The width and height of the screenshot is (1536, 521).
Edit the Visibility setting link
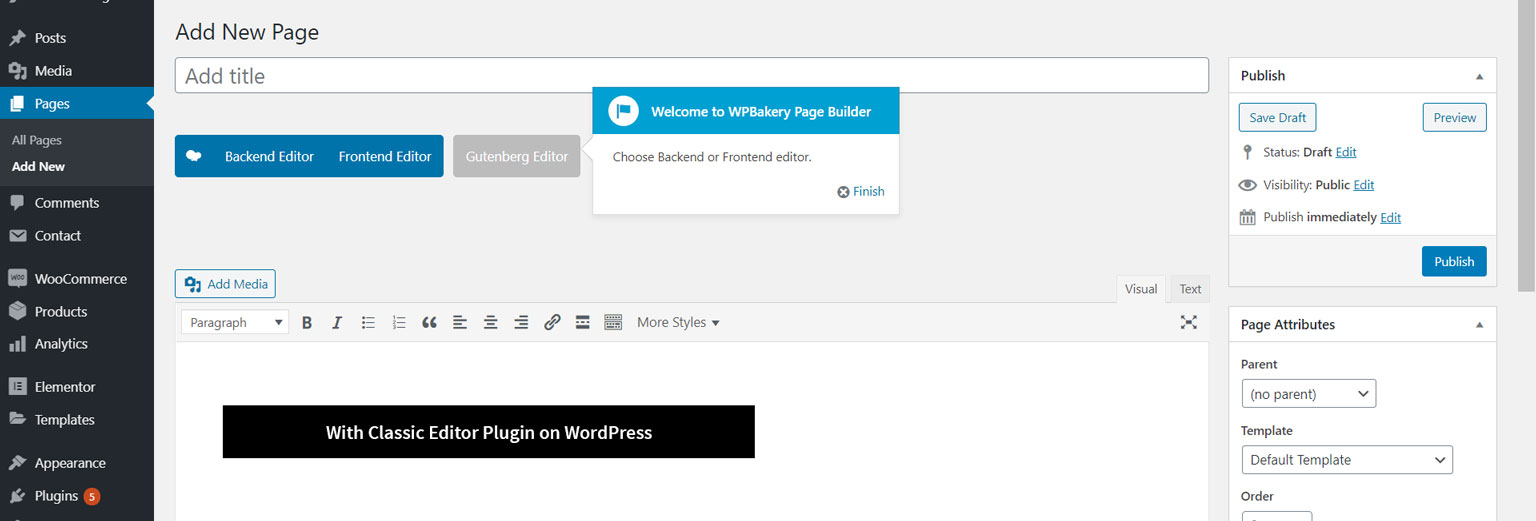1364,185
